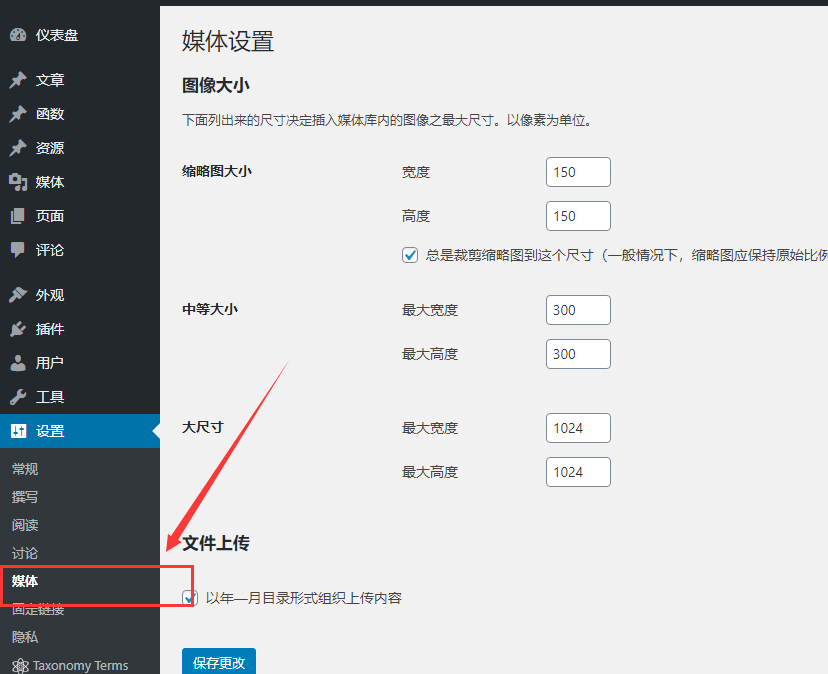Open the 阅读 reading settings submenu
The width and height of the screenshot is (828, 674).
(x=25, y=525)
